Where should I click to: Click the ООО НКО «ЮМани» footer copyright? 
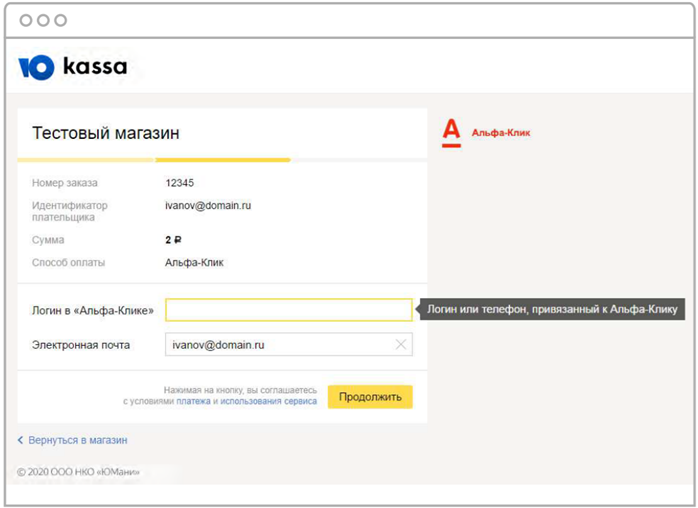pyautogui.click(x=78, y=471)
